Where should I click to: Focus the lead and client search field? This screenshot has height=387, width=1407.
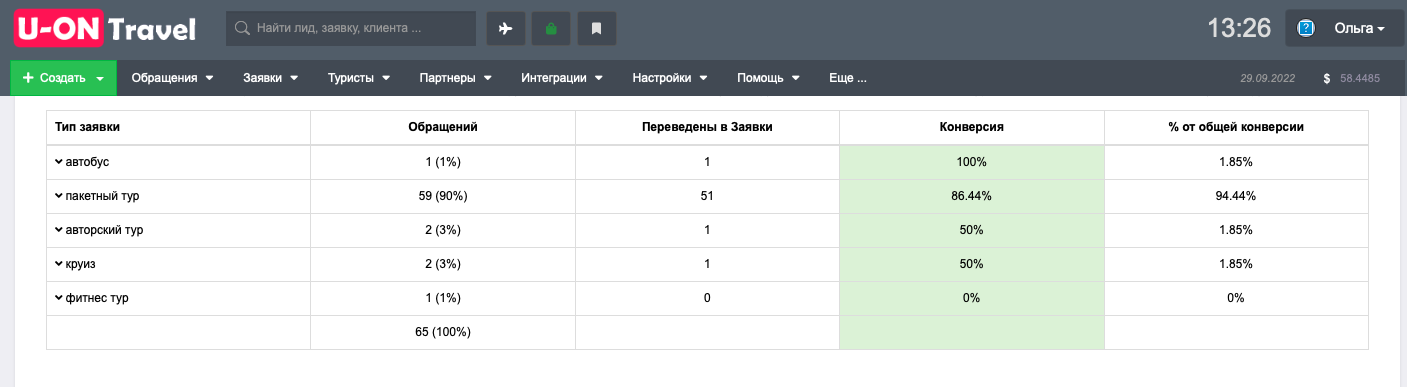(x=351, y=29)
